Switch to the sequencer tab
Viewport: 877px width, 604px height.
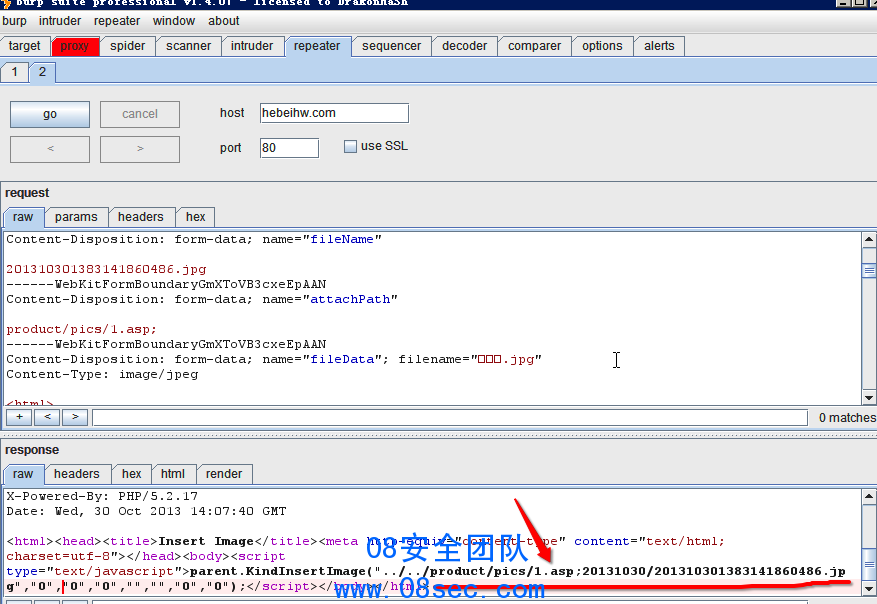392,46
